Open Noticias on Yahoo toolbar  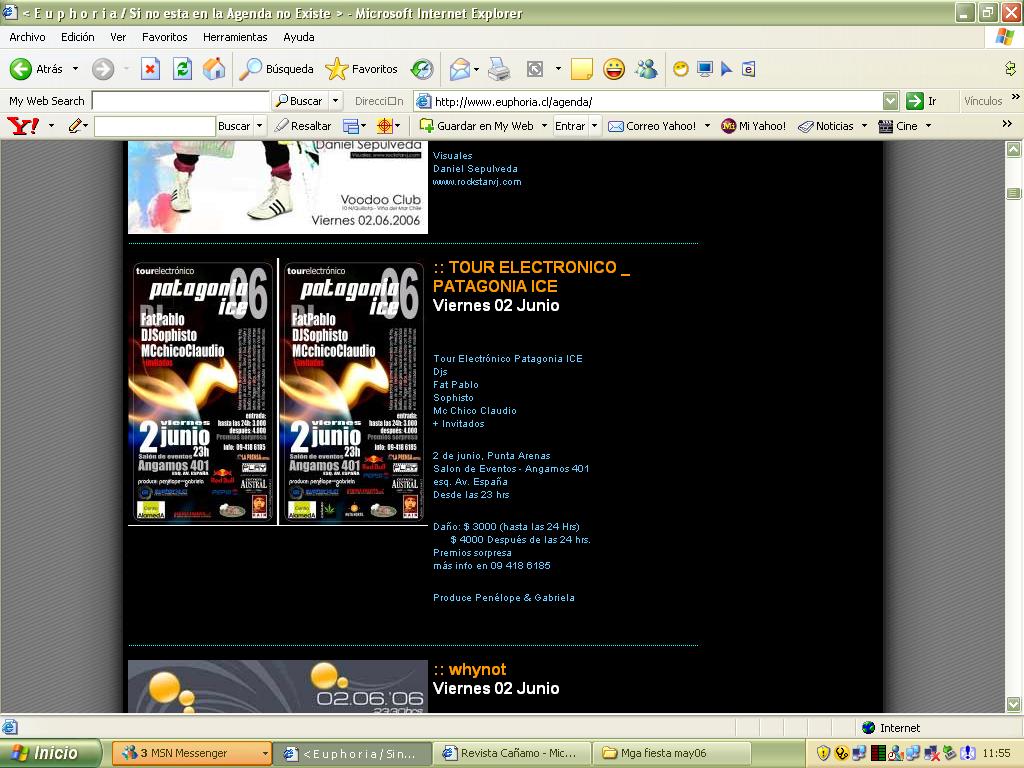tap(826, 126)
